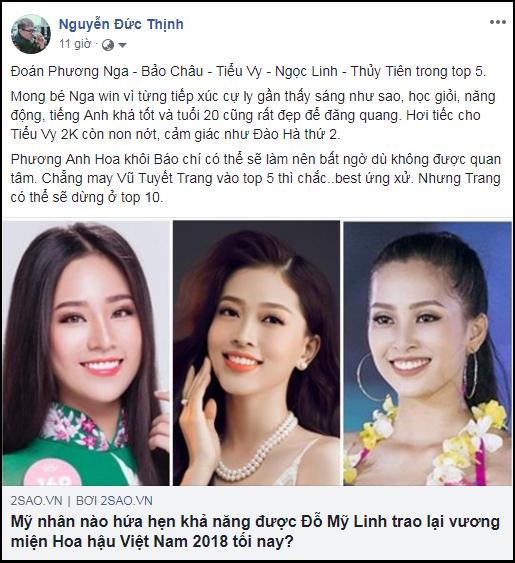The image size is (515, 563).
Task: Open the 11 giờ timestamp link
Action: coord(75,44)
